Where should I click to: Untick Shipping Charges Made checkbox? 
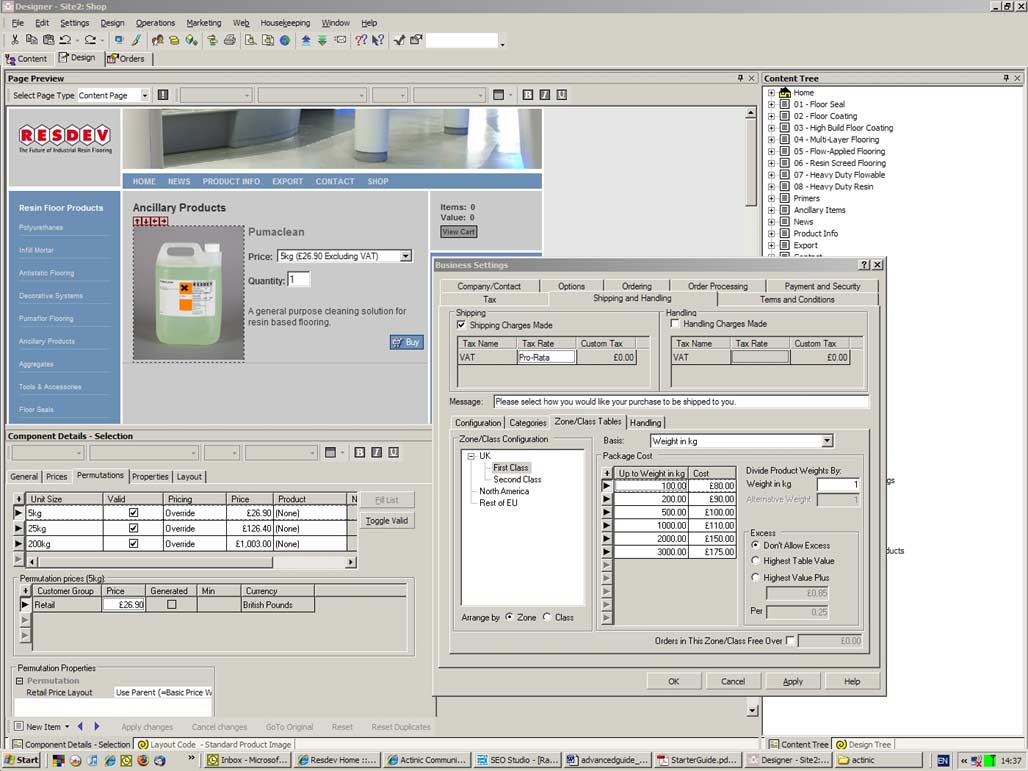[x=461, y=325]
